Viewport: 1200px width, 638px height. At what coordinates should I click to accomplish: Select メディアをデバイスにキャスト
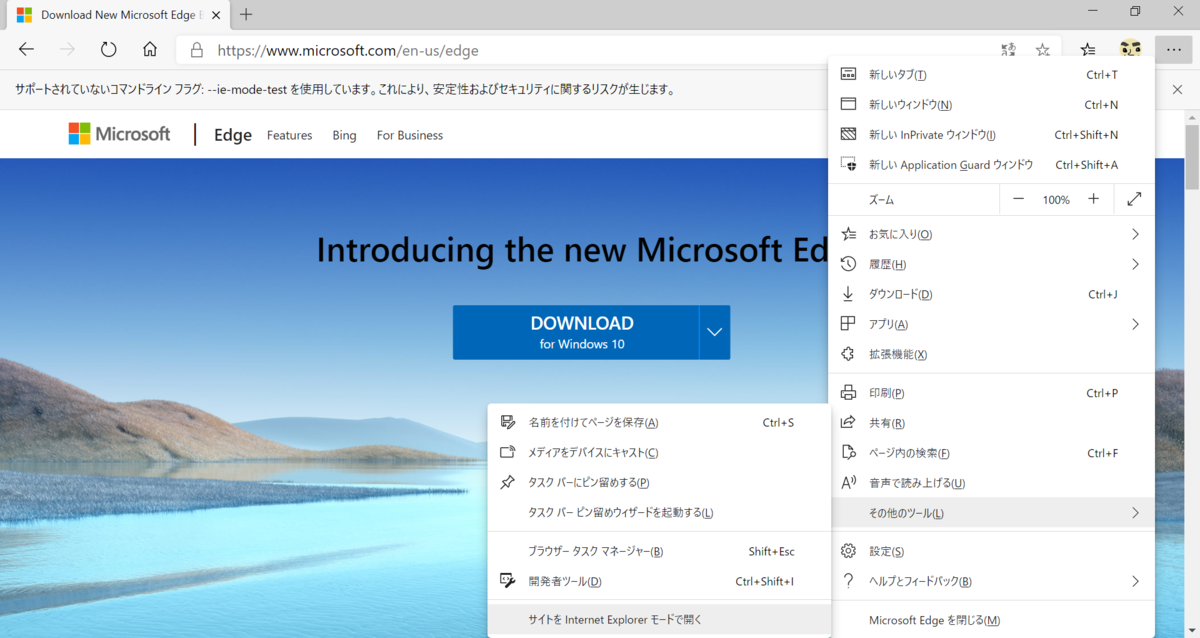coord(659,452)
